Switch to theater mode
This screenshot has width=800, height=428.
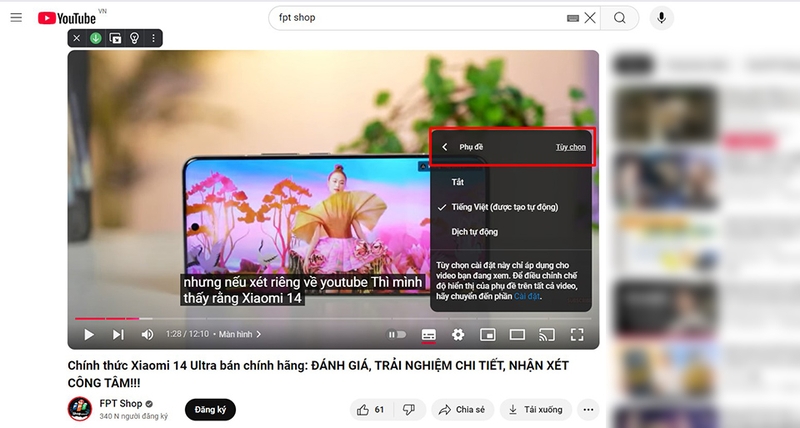click(x=517, y=335)
